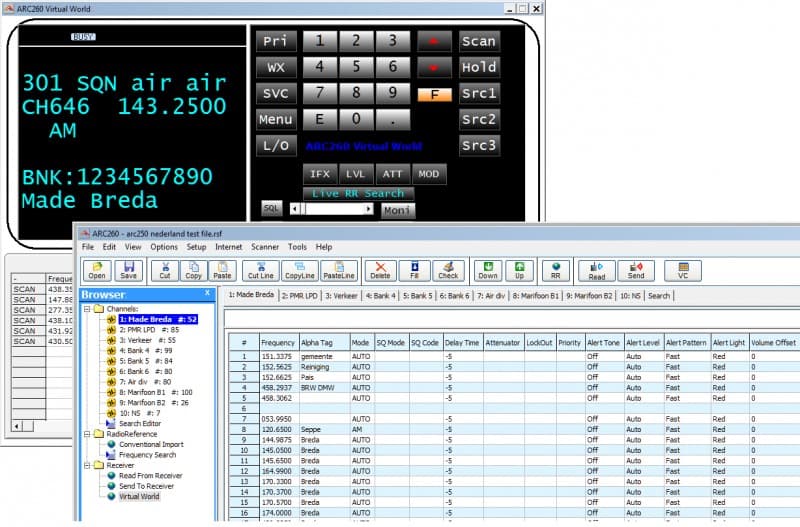This screenshot has width=800, height=527.
Task: Select Read From Receiver tree item
Action: (151, 475)
